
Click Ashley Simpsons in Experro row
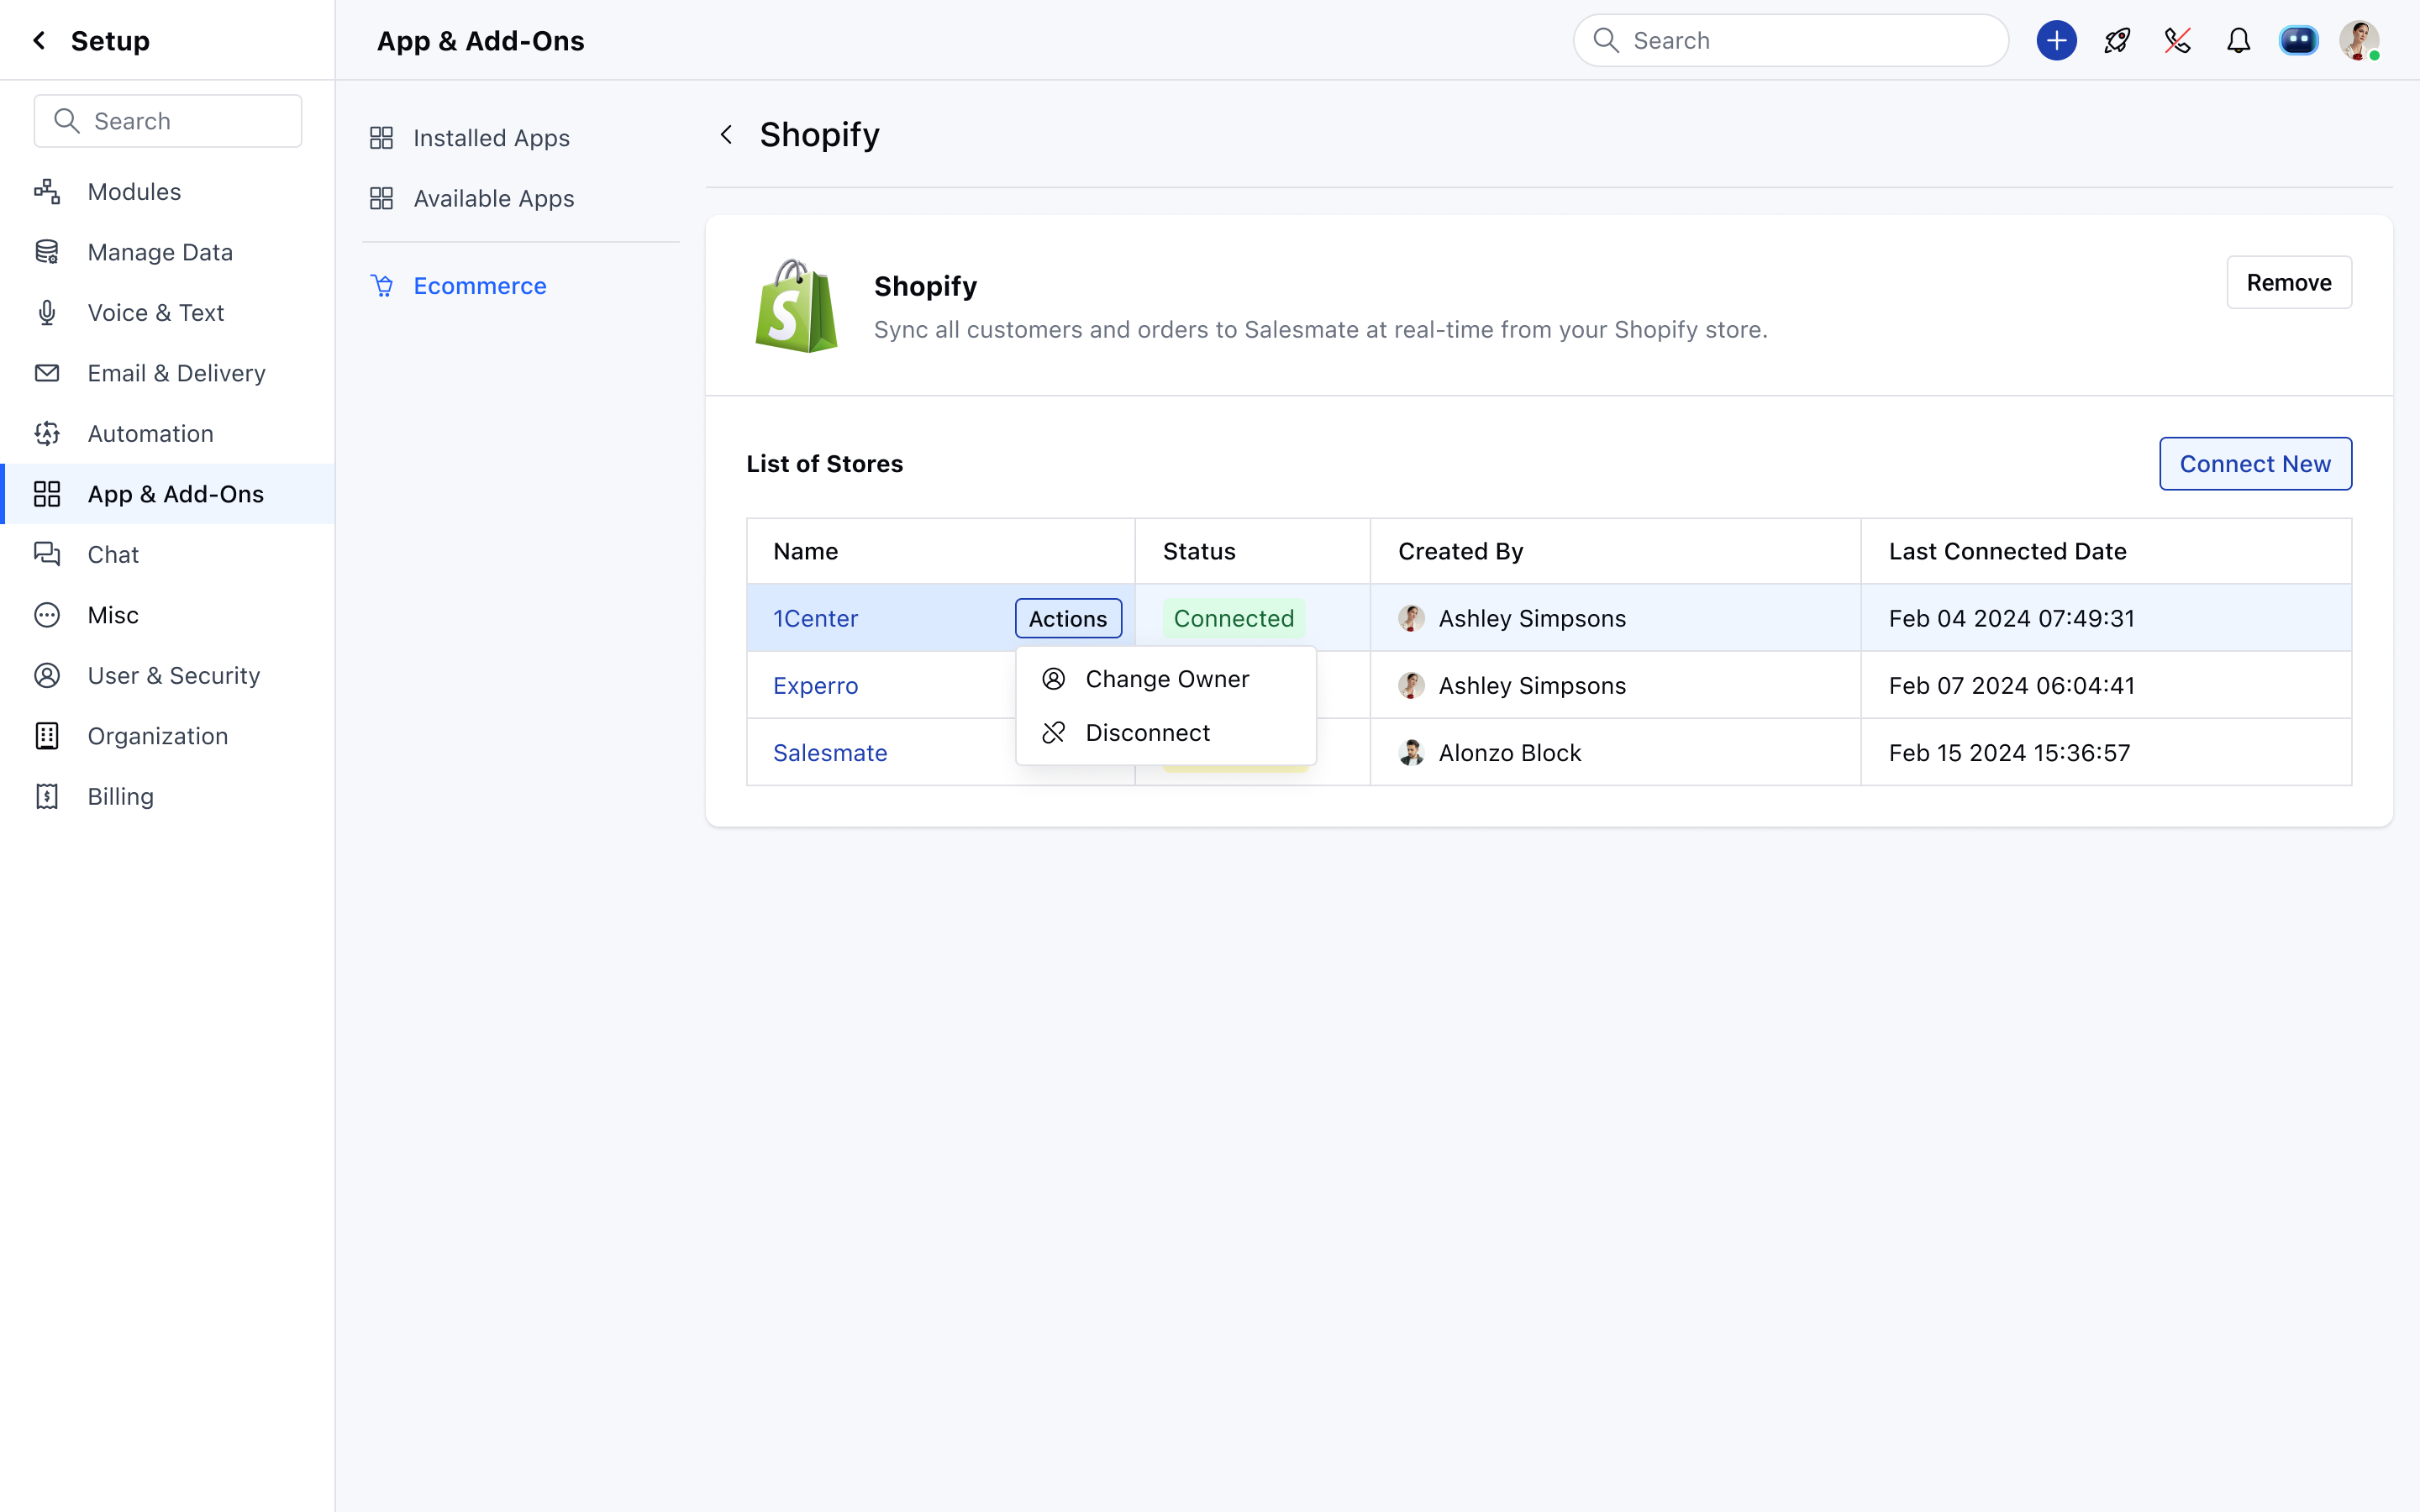pos(1532,685)
